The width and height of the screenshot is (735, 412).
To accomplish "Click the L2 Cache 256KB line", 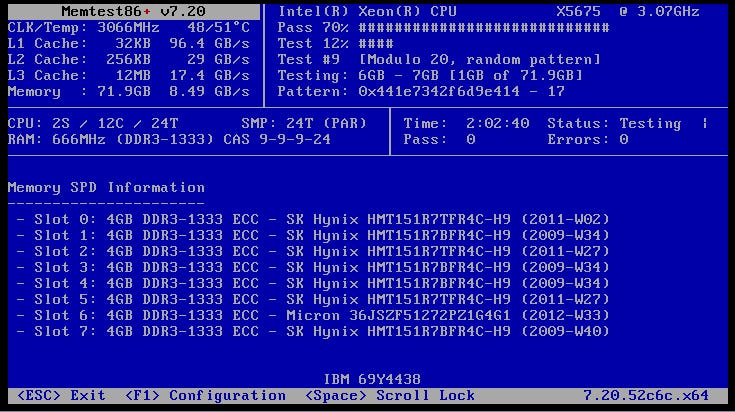I will (x=128, y=60).
